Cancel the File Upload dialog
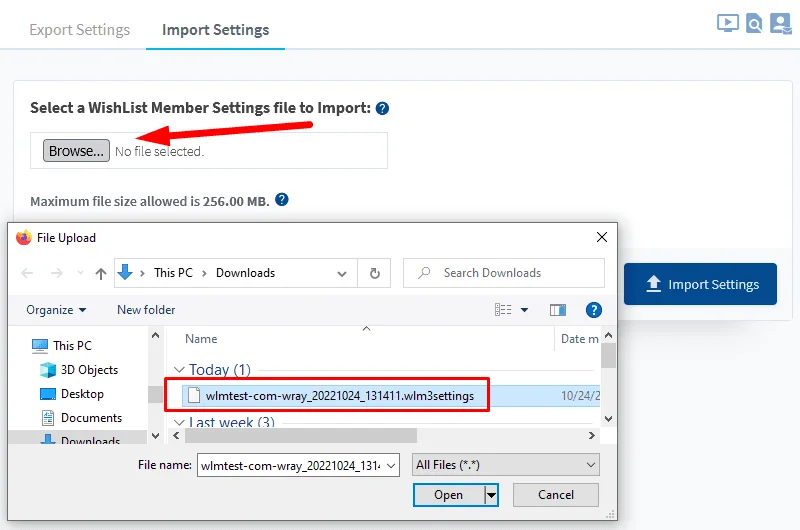800x530 pixels. pos(556,495)
